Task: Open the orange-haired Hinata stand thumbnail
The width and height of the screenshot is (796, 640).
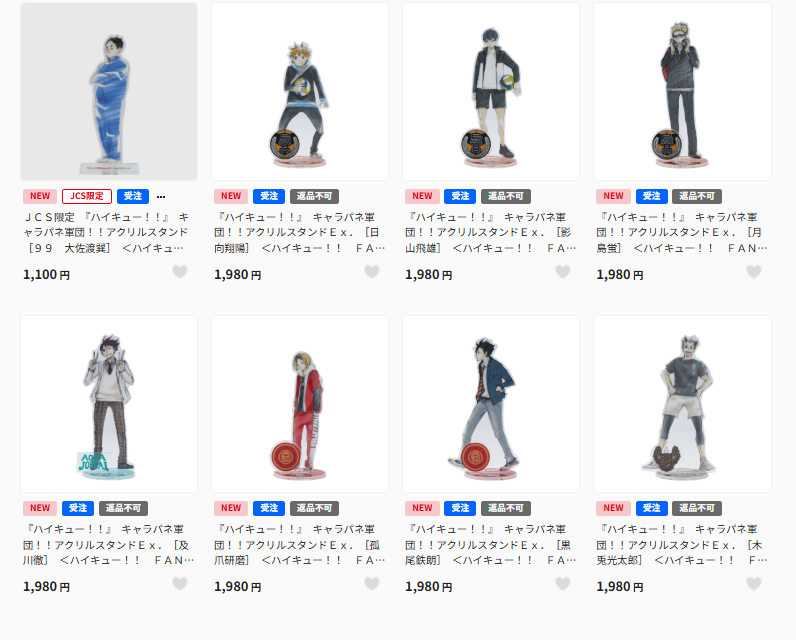Action: click(x=300, y=91)
